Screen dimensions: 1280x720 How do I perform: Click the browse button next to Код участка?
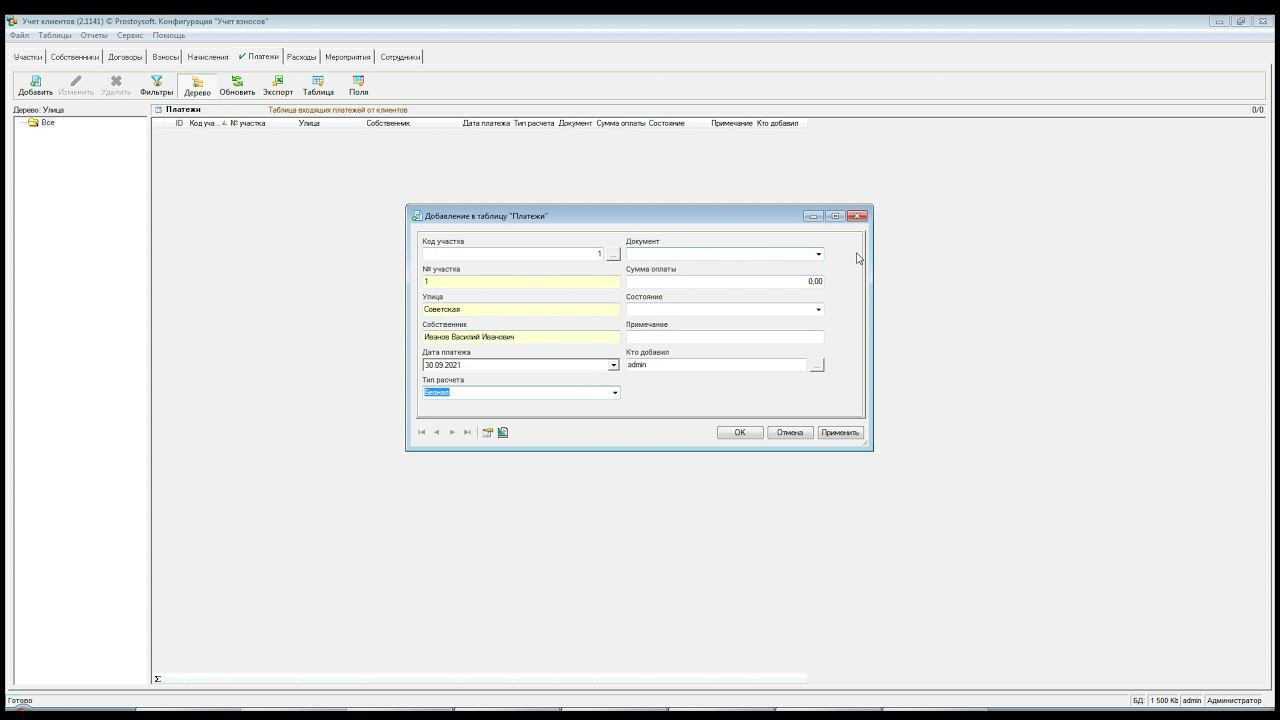tap(613, 254)
